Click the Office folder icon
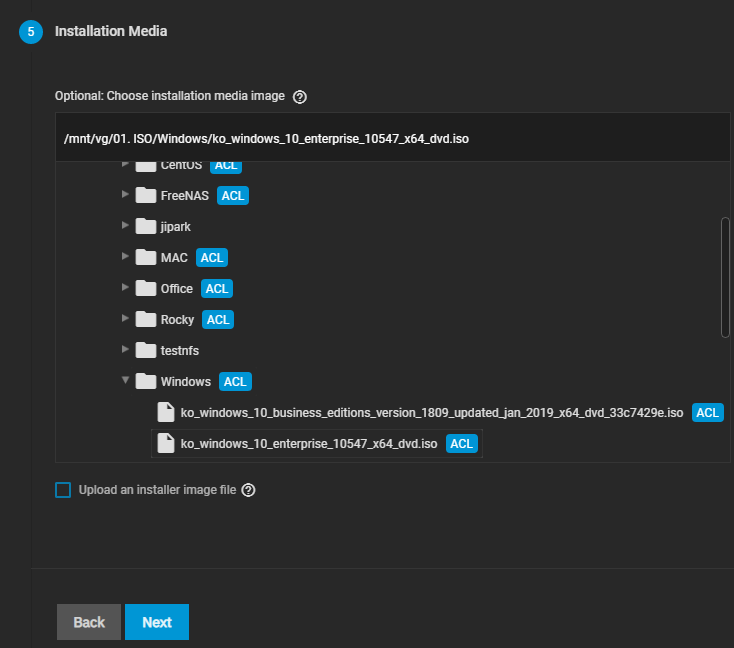Viewport: 734px width, 648px height. 146,289
